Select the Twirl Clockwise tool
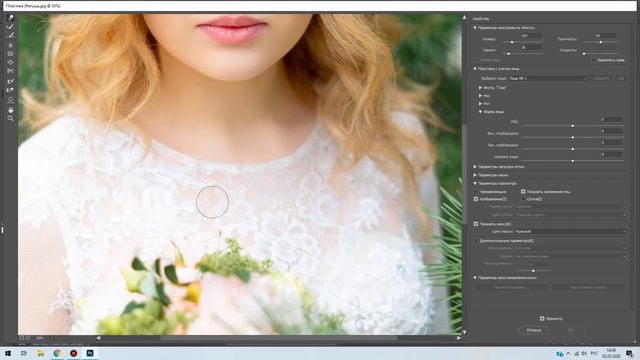The height and width of the screenshot is (360, 640). point(11,45)
